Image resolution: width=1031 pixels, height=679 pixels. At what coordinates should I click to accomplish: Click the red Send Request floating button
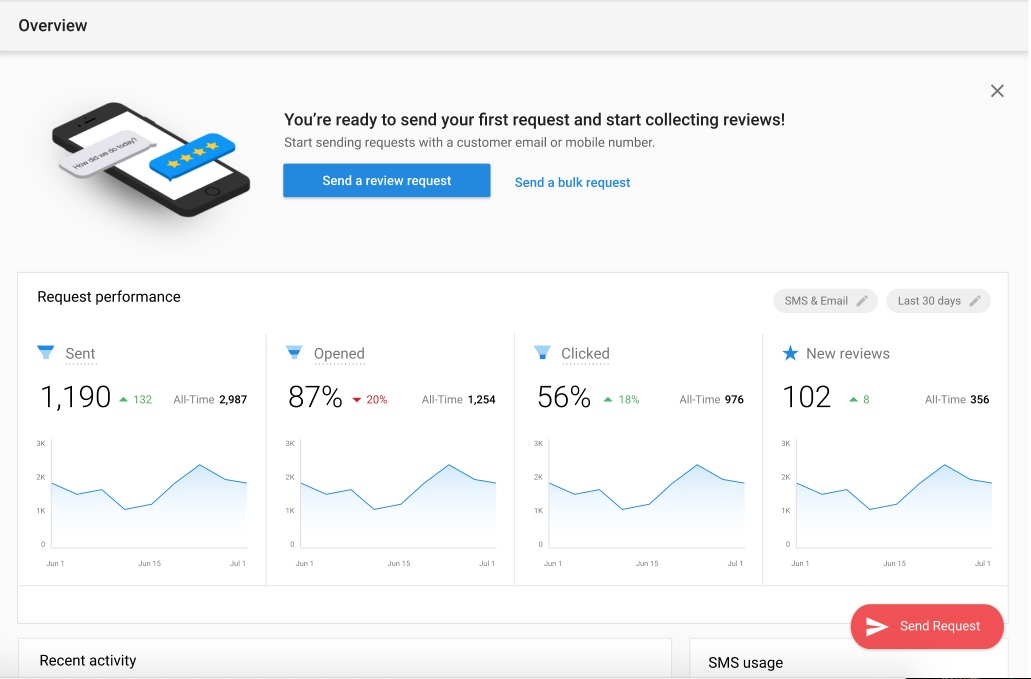[x=927, y=626]
